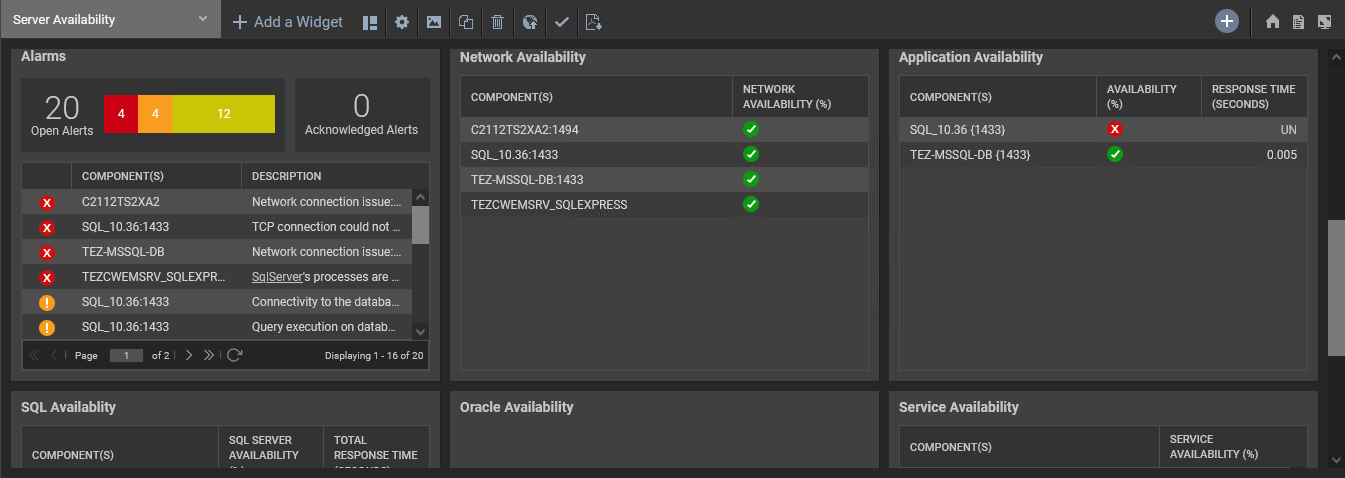Go to next page of alarms
Viewport: 1345px width, 478px height.
pos(188,355)
